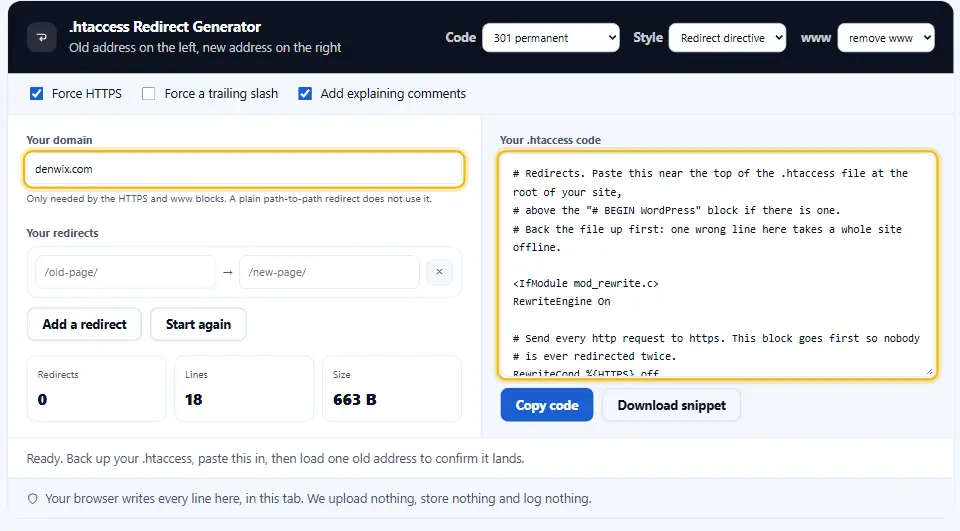Copy the generated code with Copy code

coord(547,405)
